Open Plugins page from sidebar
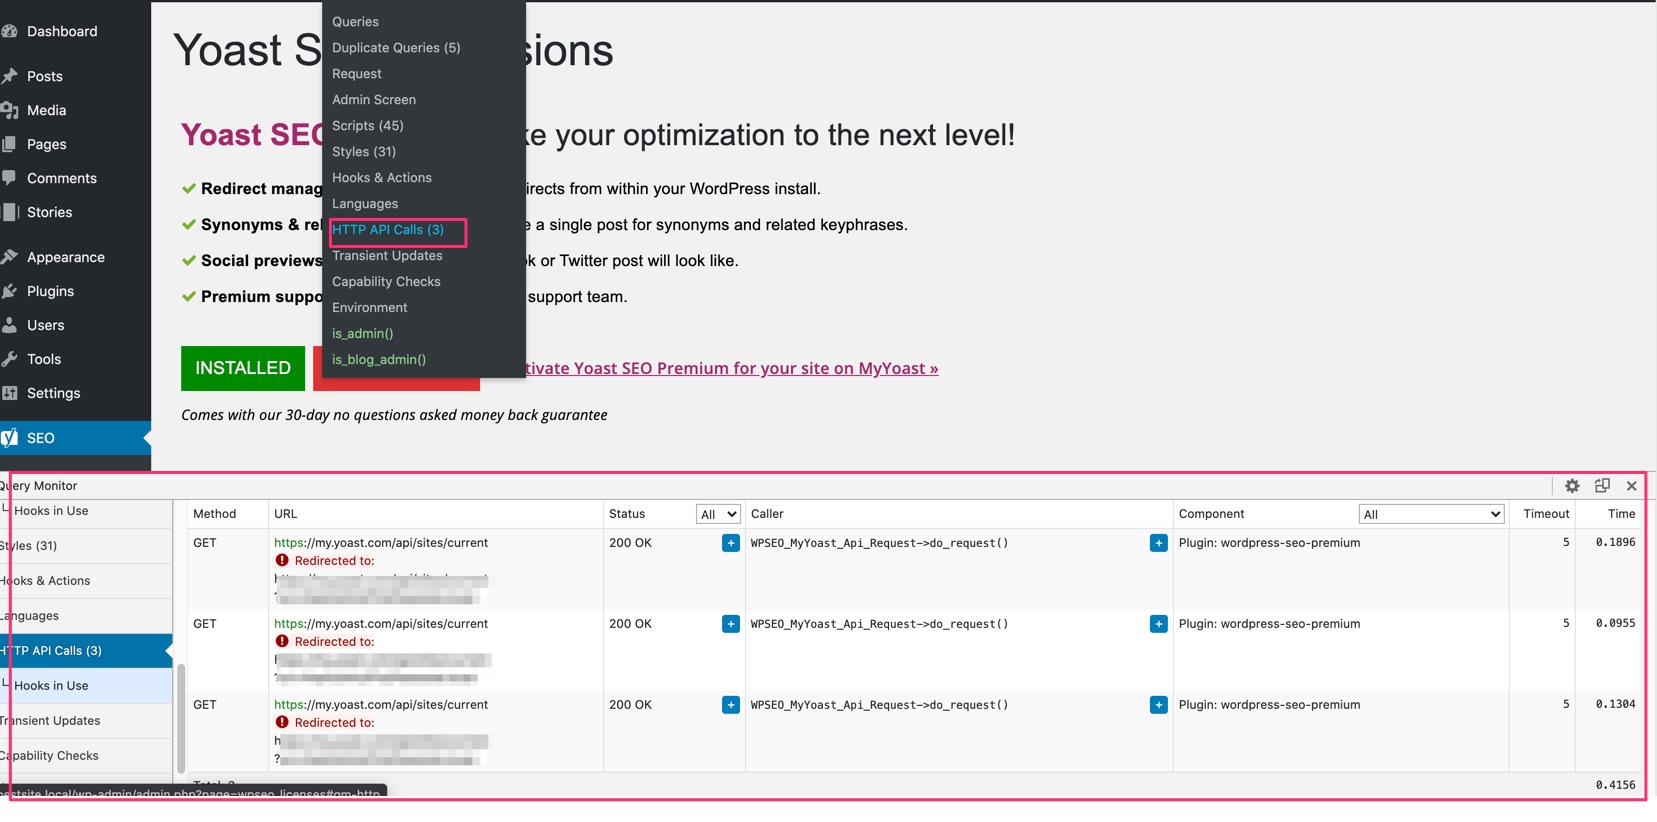The width and height of the screenshot is (1657, 822). [50, 291]
